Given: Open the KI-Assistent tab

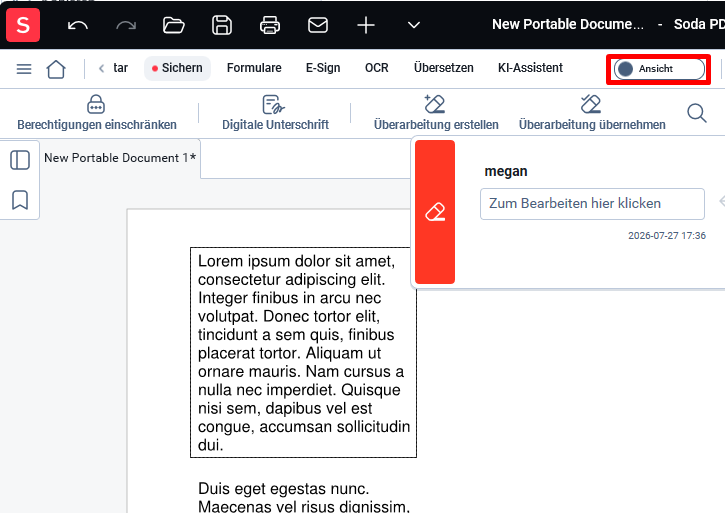Looking at the screenshot, I should click(x=530, y=68).
